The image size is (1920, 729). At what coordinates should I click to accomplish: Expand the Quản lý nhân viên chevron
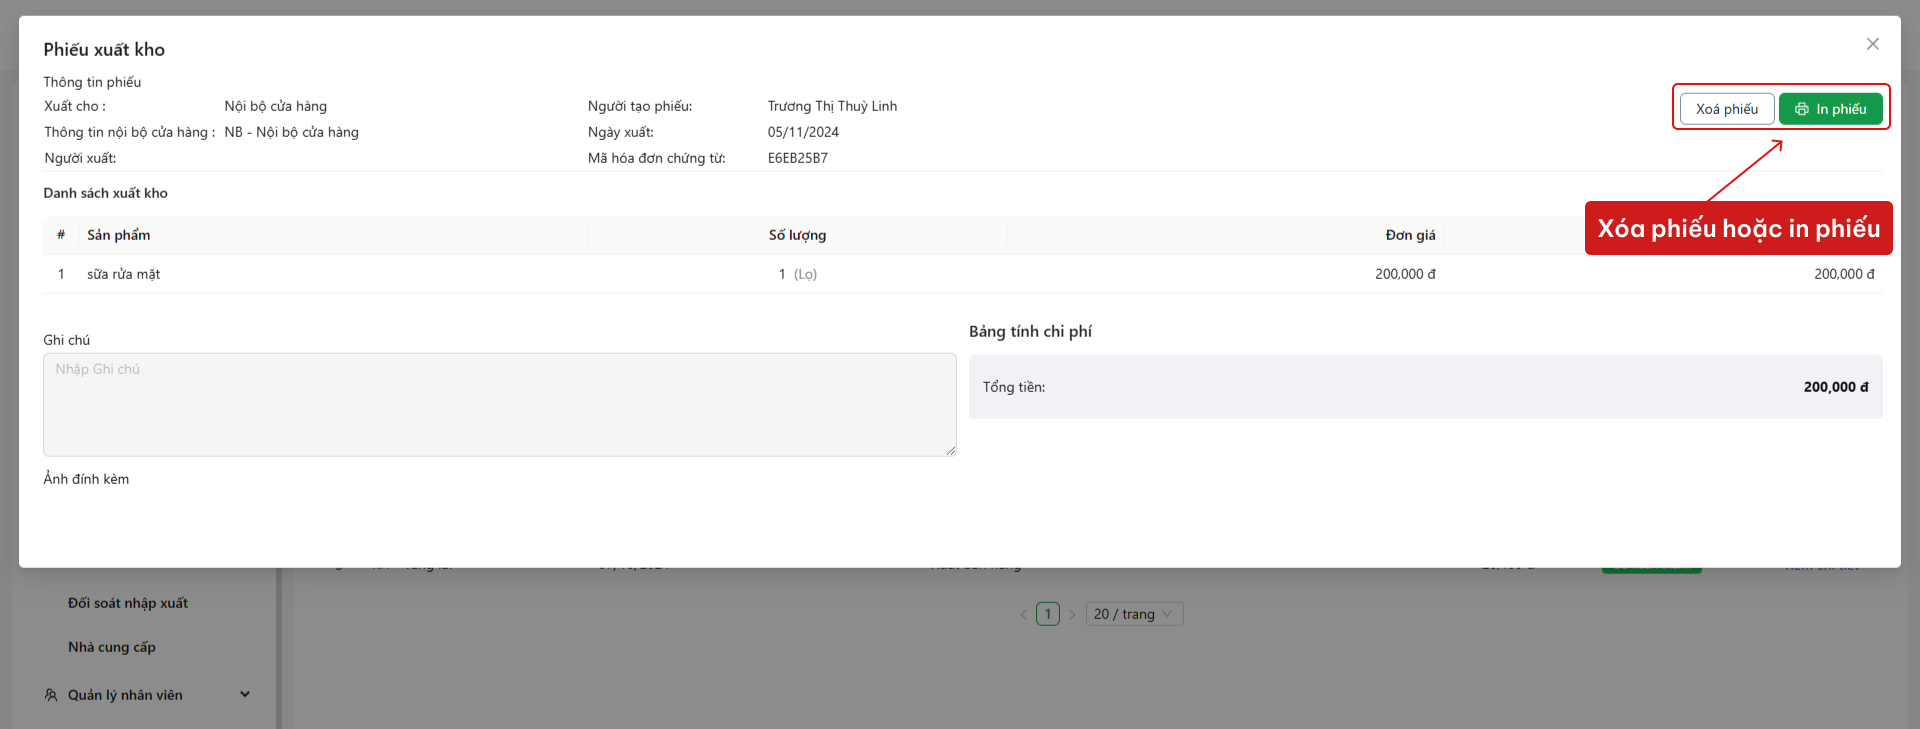tap(245, 695)
